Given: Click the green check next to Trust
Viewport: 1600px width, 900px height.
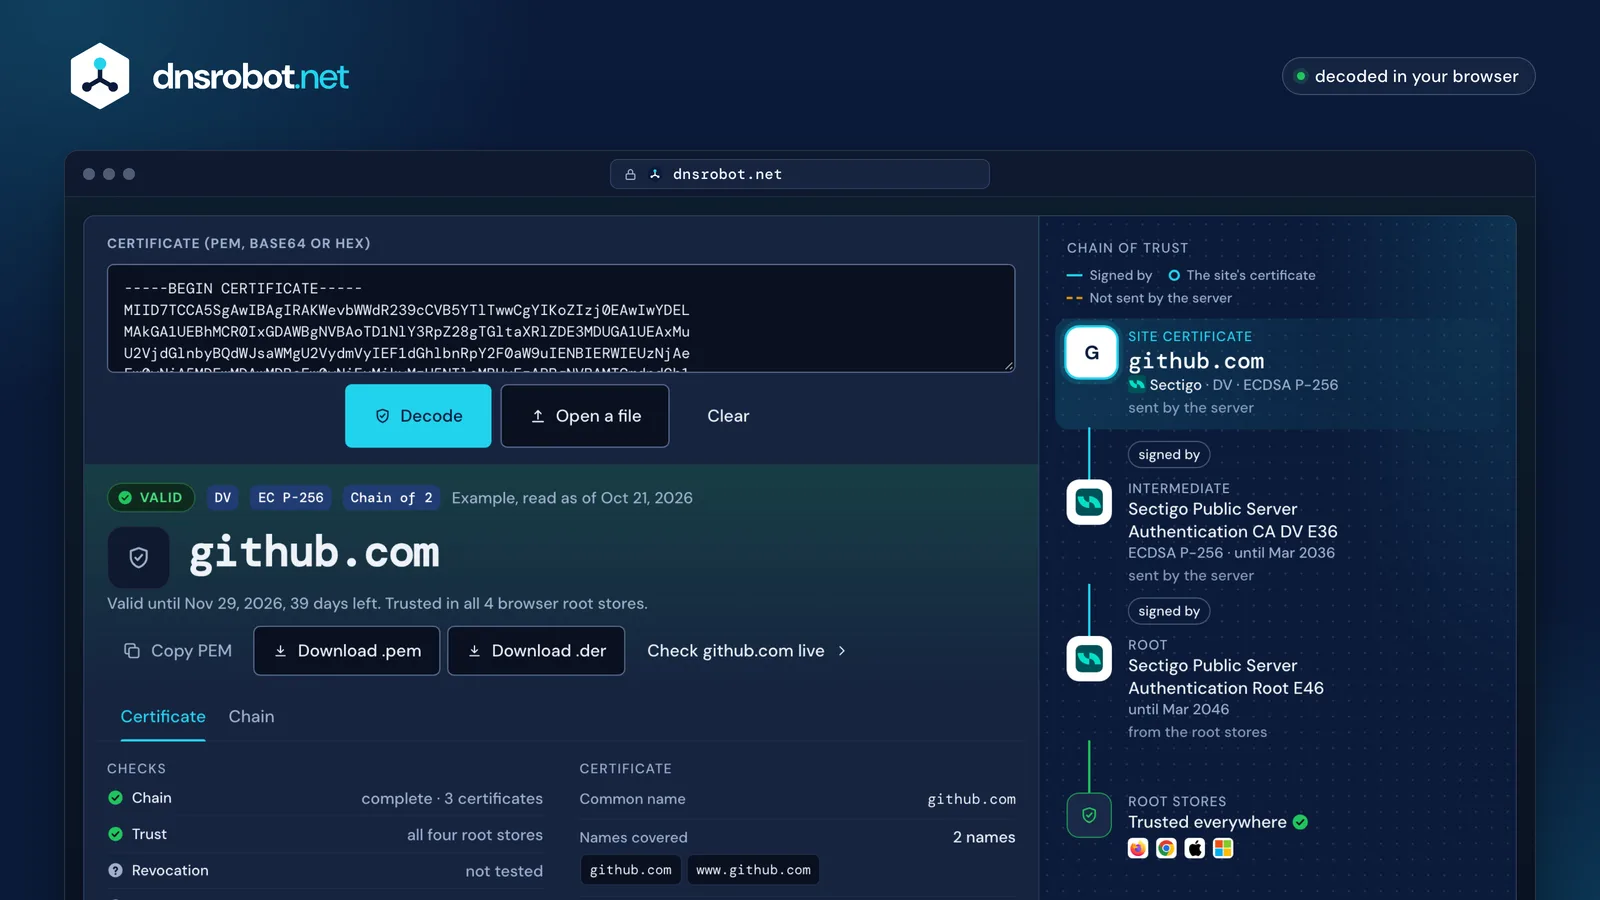Looking at the screenshot, I should [x=115, y=834].
